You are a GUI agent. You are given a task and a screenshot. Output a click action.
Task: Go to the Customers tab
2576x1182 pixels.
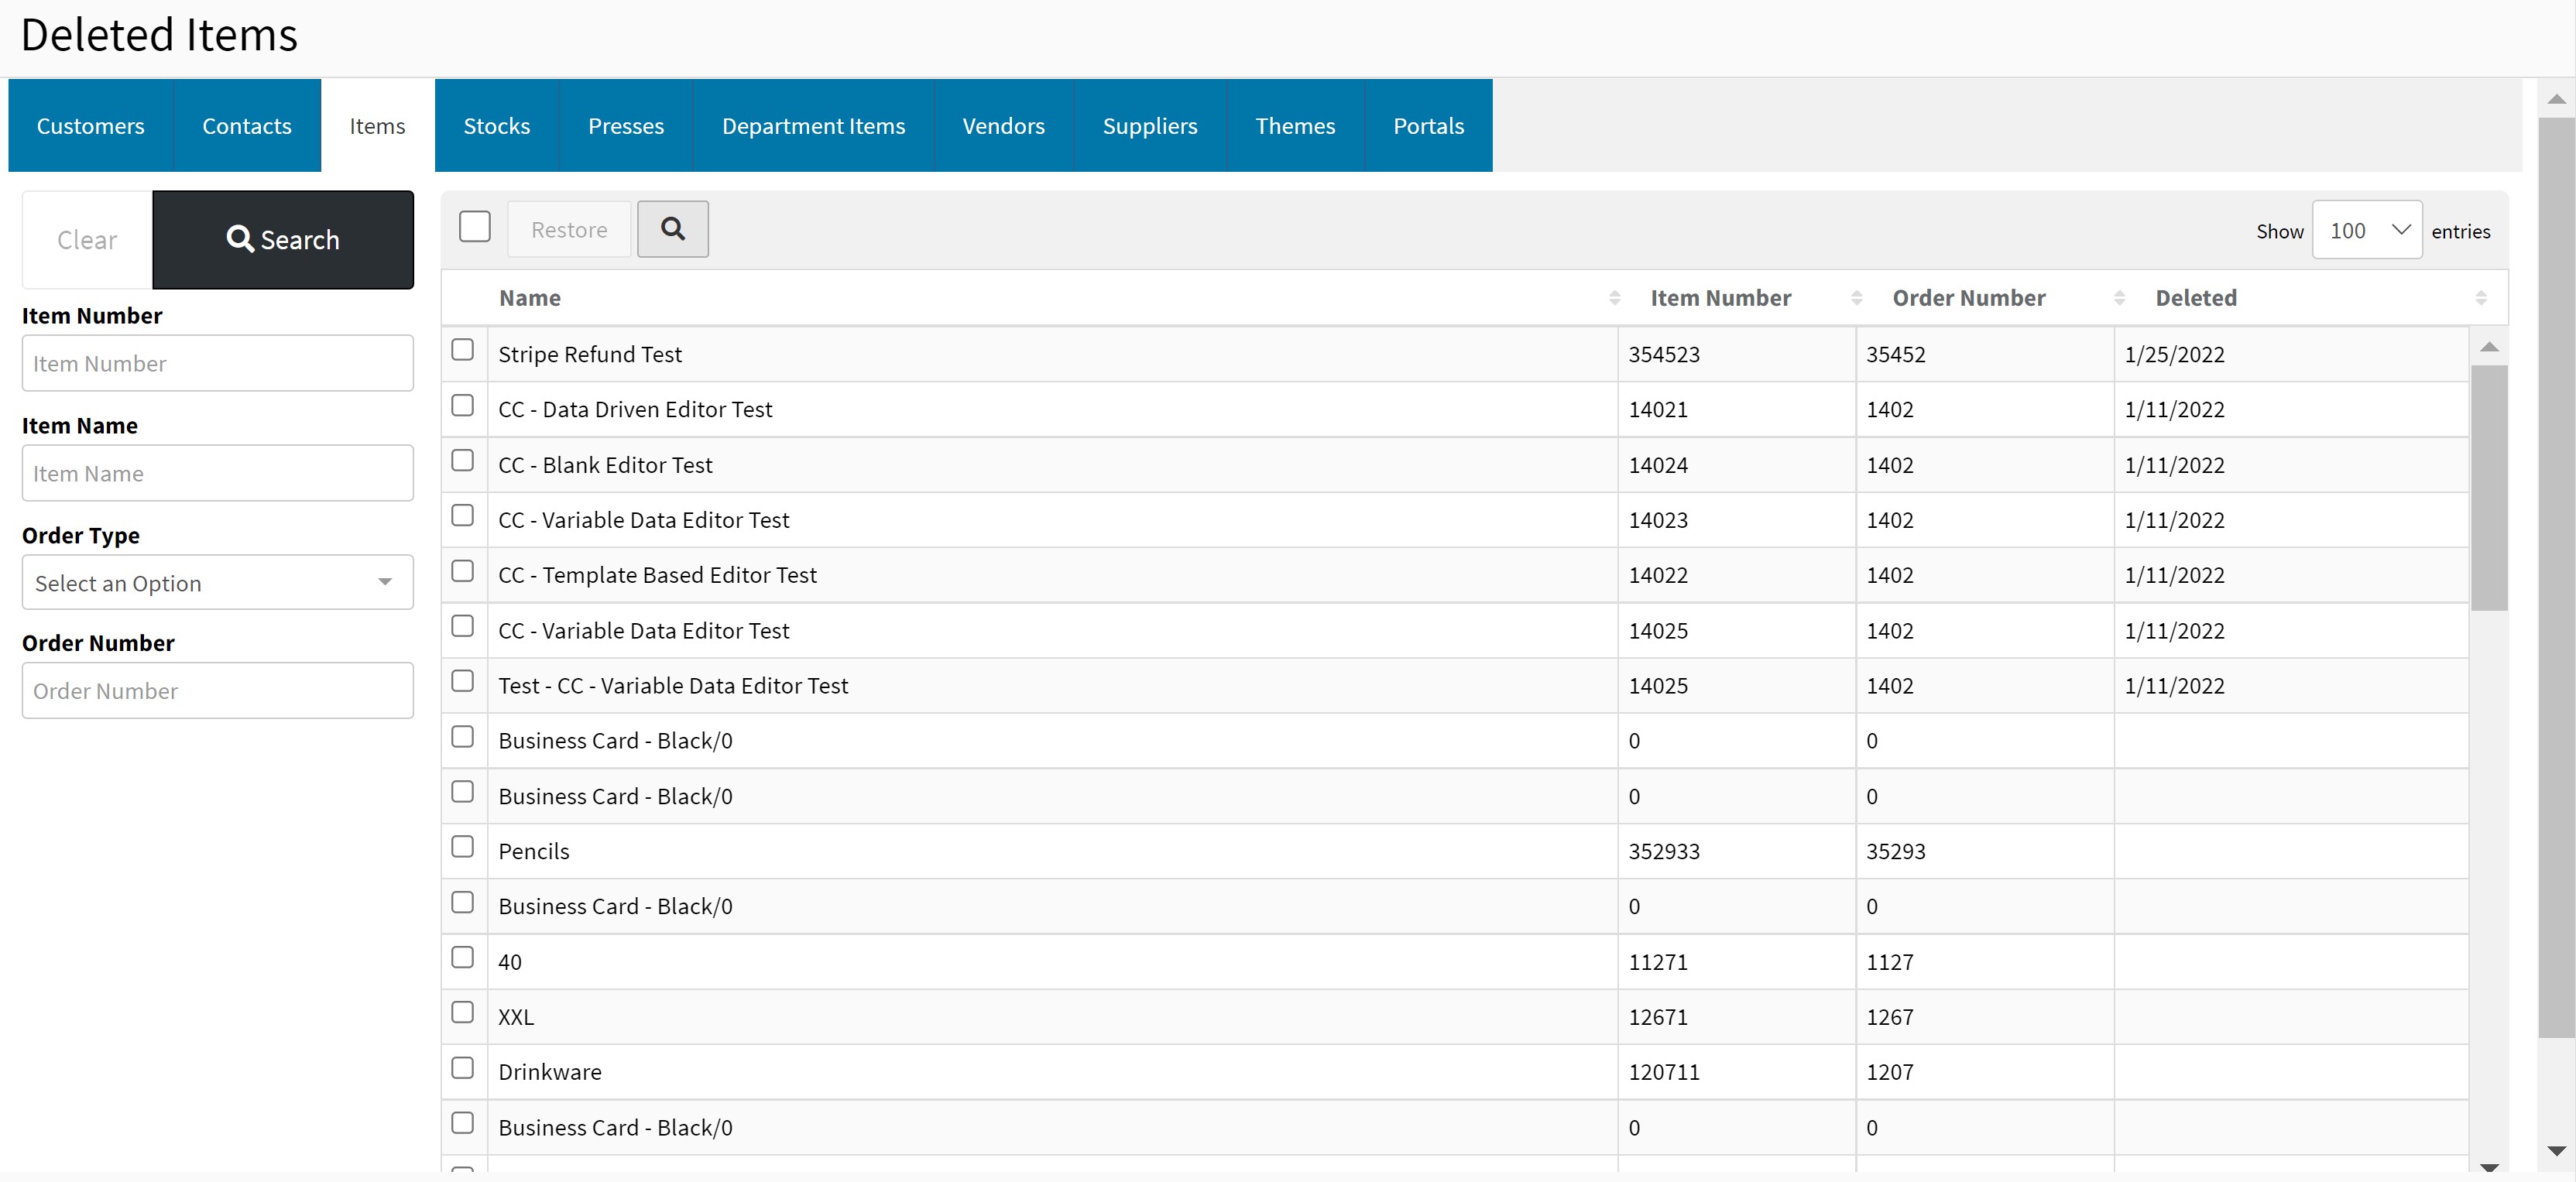tap(90, 126)
